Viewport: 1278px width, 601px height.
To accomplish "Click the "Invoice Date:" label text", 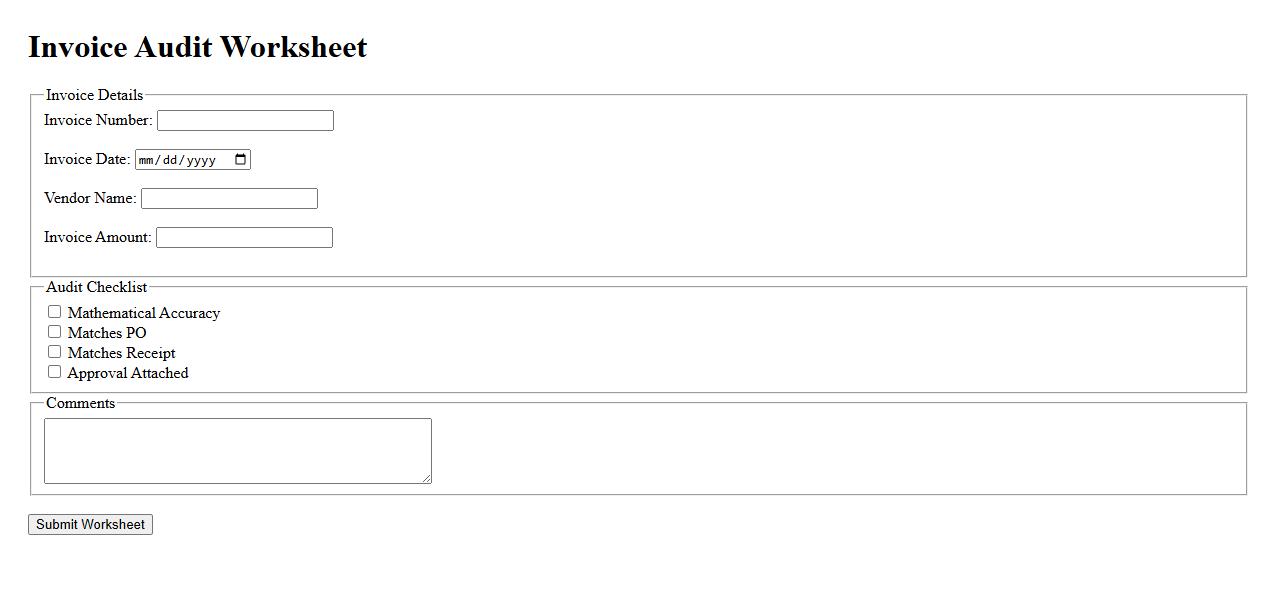I will coord(87,160).
